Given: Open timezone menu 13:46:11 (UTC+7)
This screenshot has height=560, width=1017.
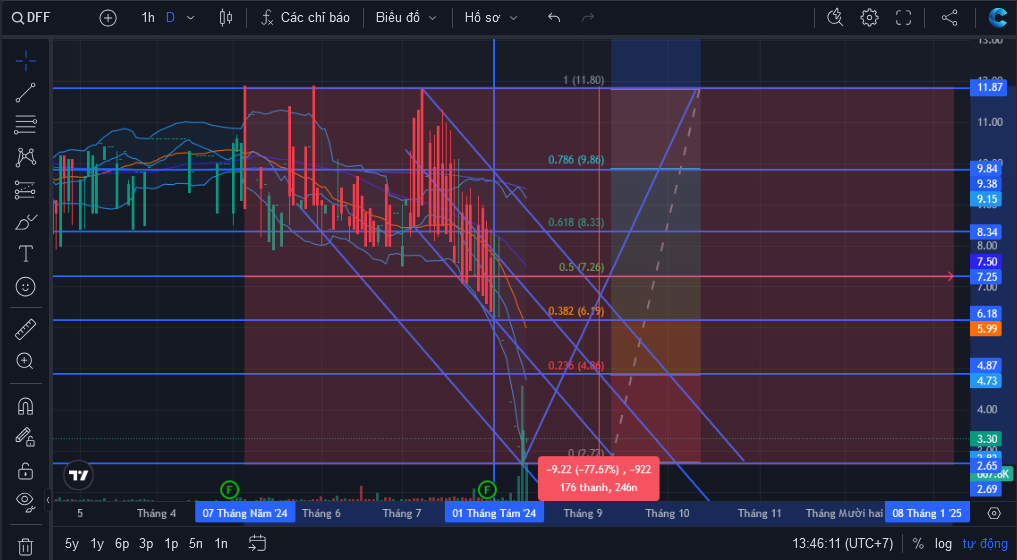Looking at the screenshot, I should (x=843, y=544).
